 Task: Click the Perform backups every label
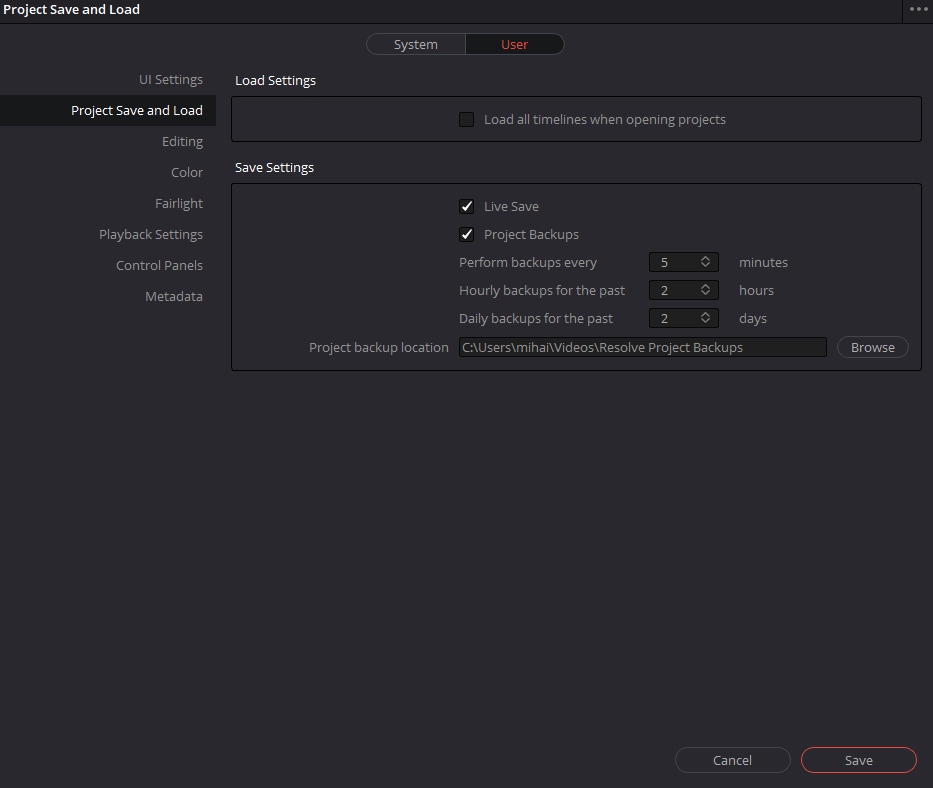528,262
